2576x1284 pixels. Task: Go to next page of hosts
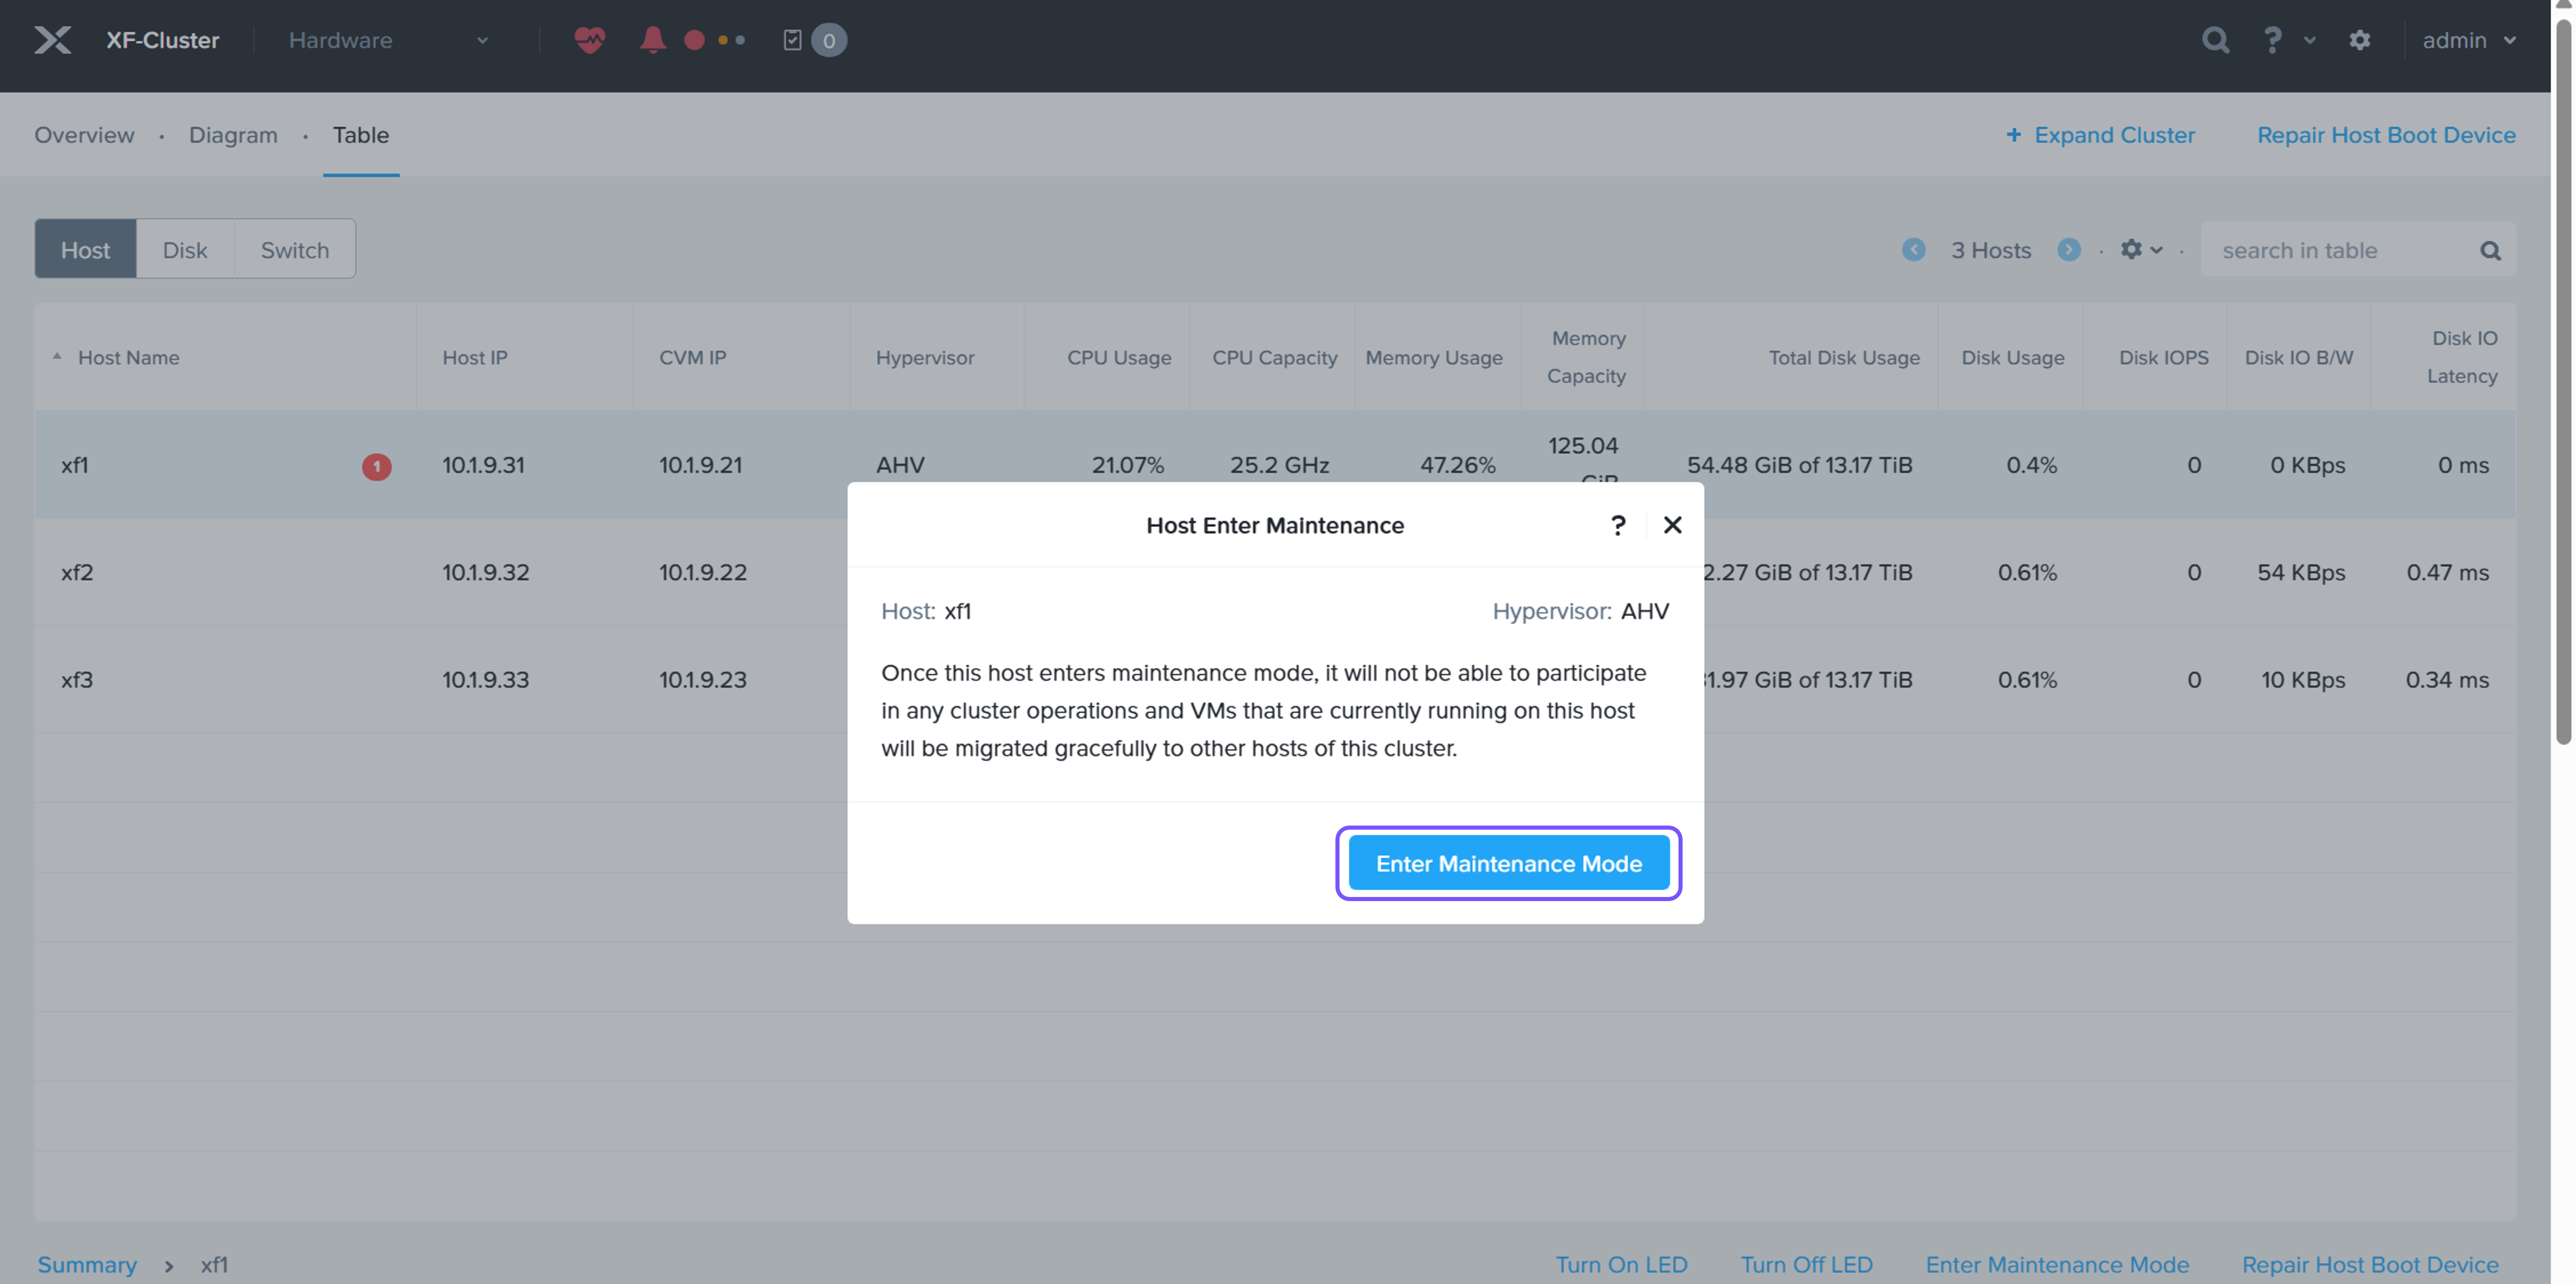[2069, 250]
